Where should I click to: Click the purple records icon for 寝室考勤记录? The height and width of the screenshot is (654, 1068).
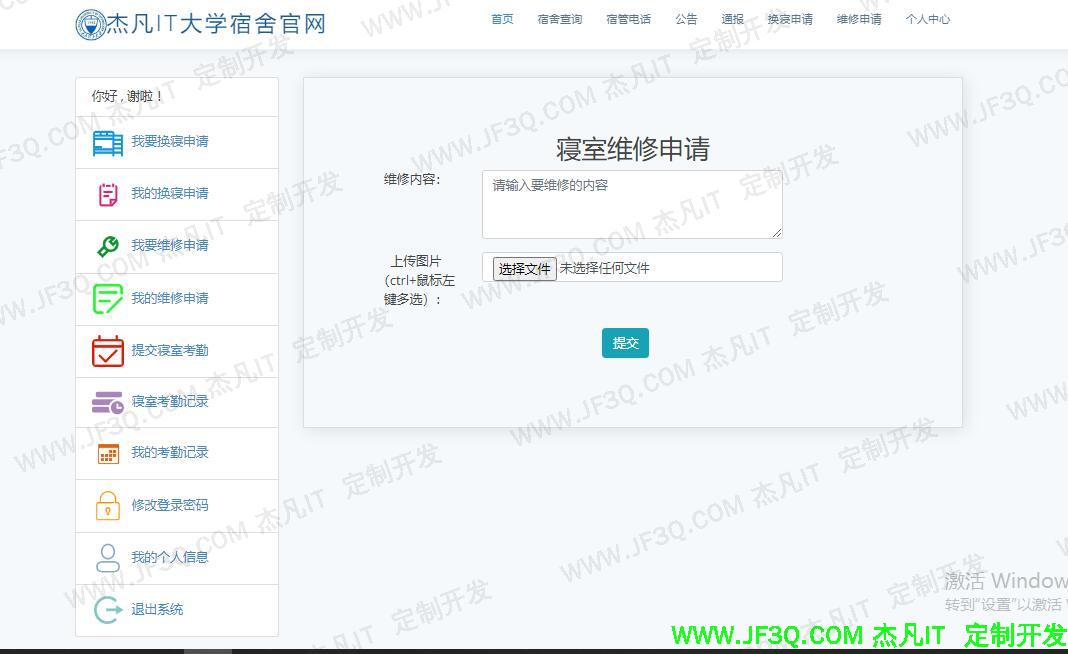108,402
